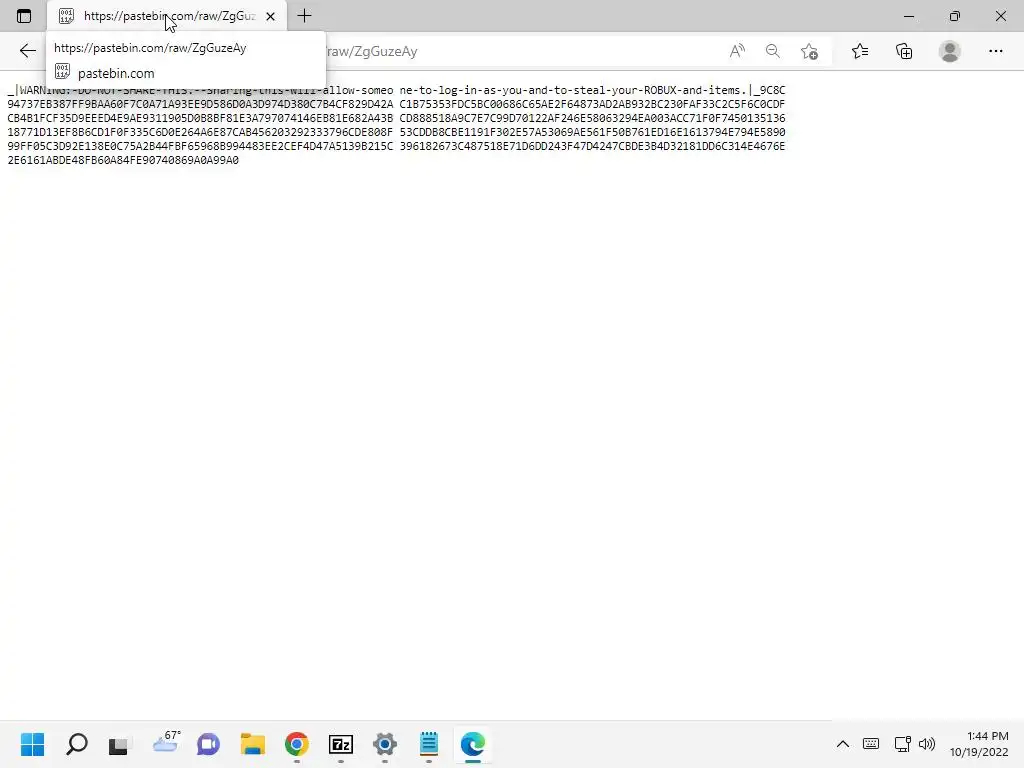Open the Collections icon

(x=904, y=51)
